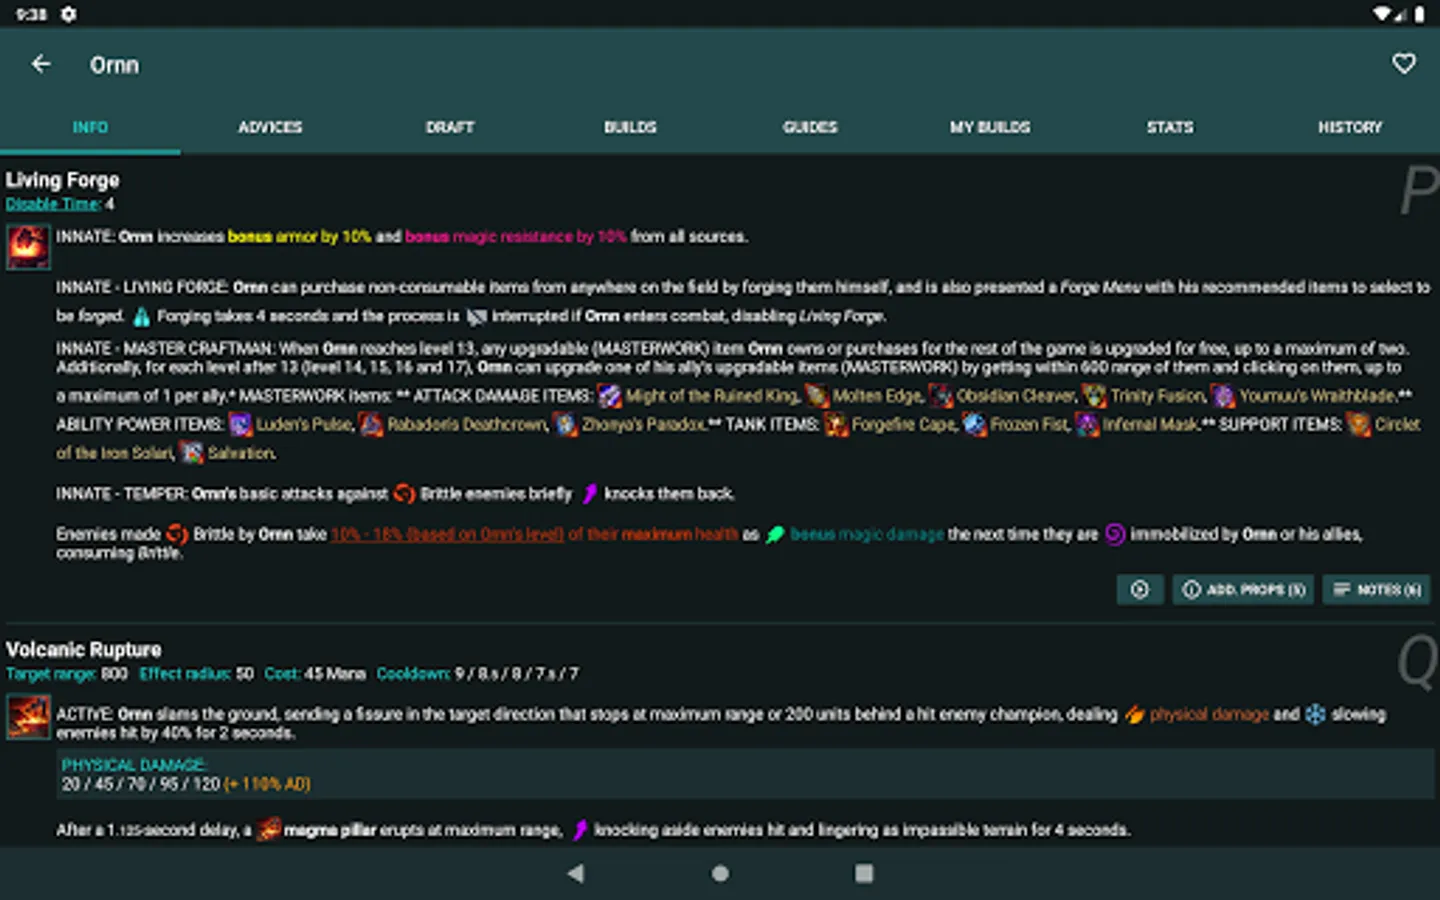The width and height of the screenshot is (1440, 900).
Task: Go to the MY BUILDS tab
Action: (990, 127)
